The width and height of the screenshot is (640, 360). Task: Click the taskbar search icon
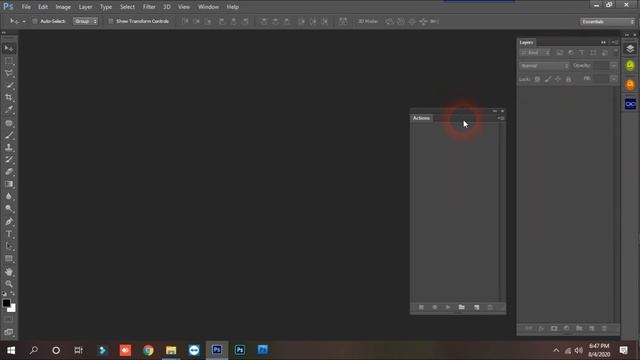[x=33, y=350]
